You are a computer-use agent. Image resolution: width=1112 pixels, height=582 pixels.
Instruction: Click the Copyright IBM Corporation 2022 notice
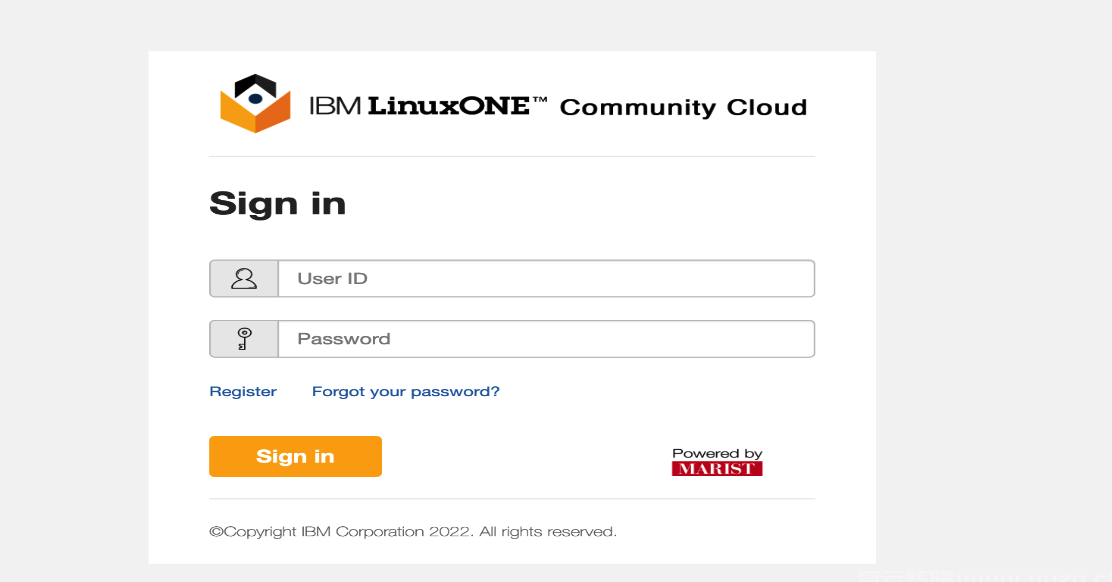point(413,532)
